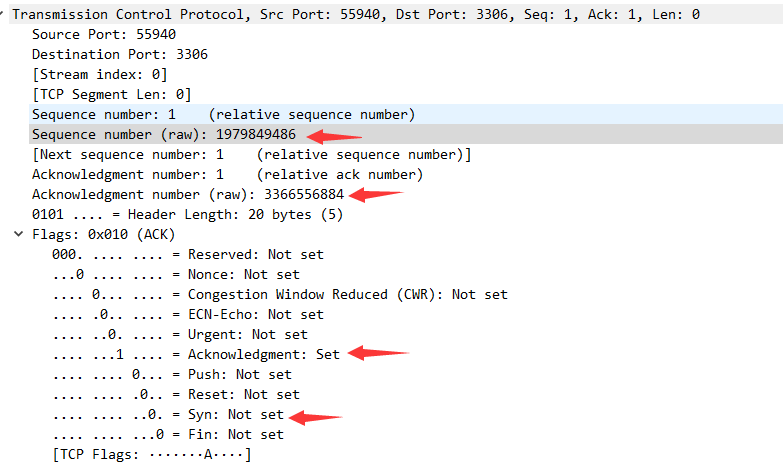Select the Reserved: Not set flag
783x464 pixels.
pos(188,254)
